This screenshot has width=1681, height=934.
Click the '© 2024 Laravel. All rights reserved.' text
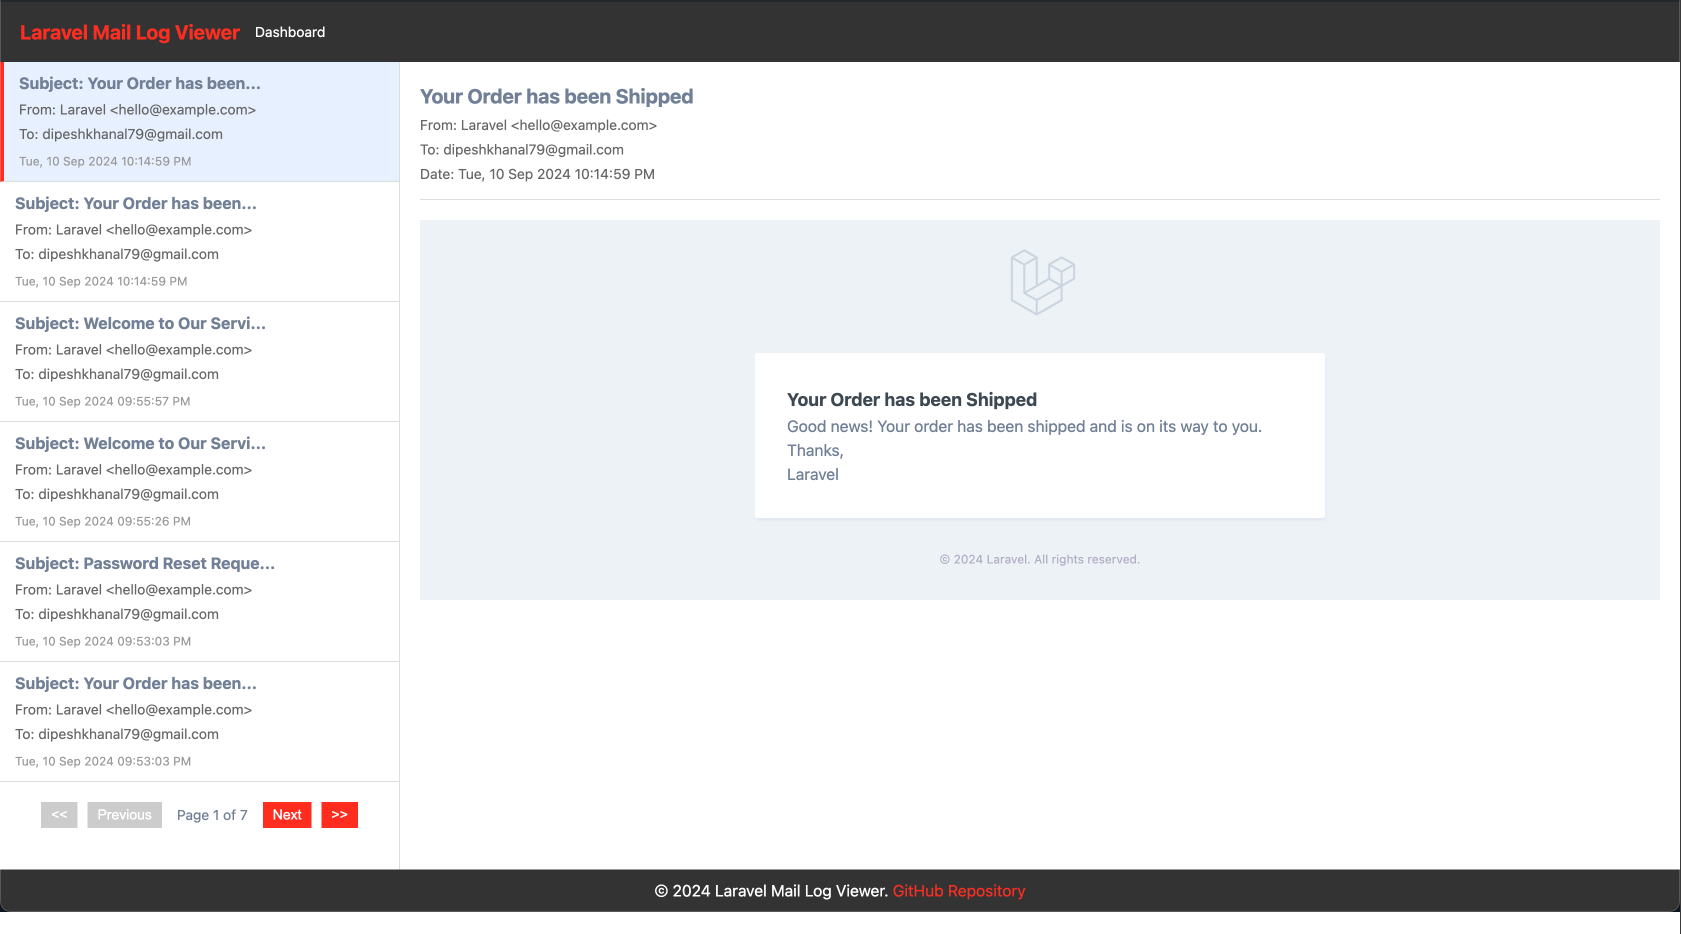coord(1040,559)
